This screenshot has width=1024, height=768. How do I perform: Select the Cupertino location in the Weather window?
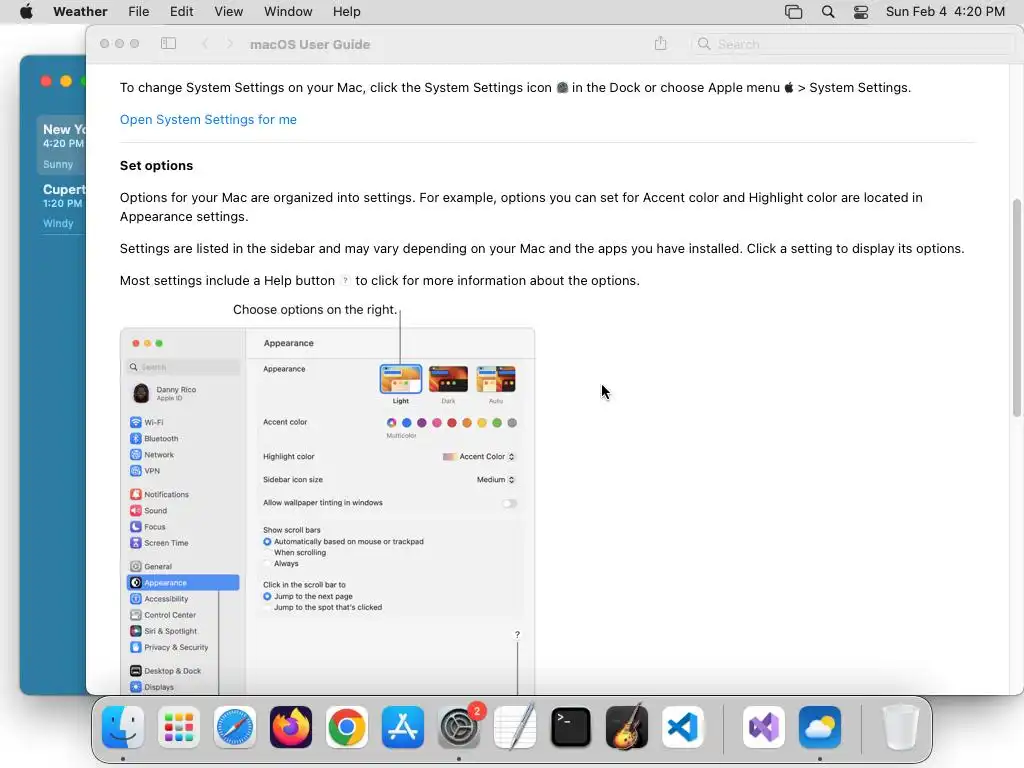point(61,206)
